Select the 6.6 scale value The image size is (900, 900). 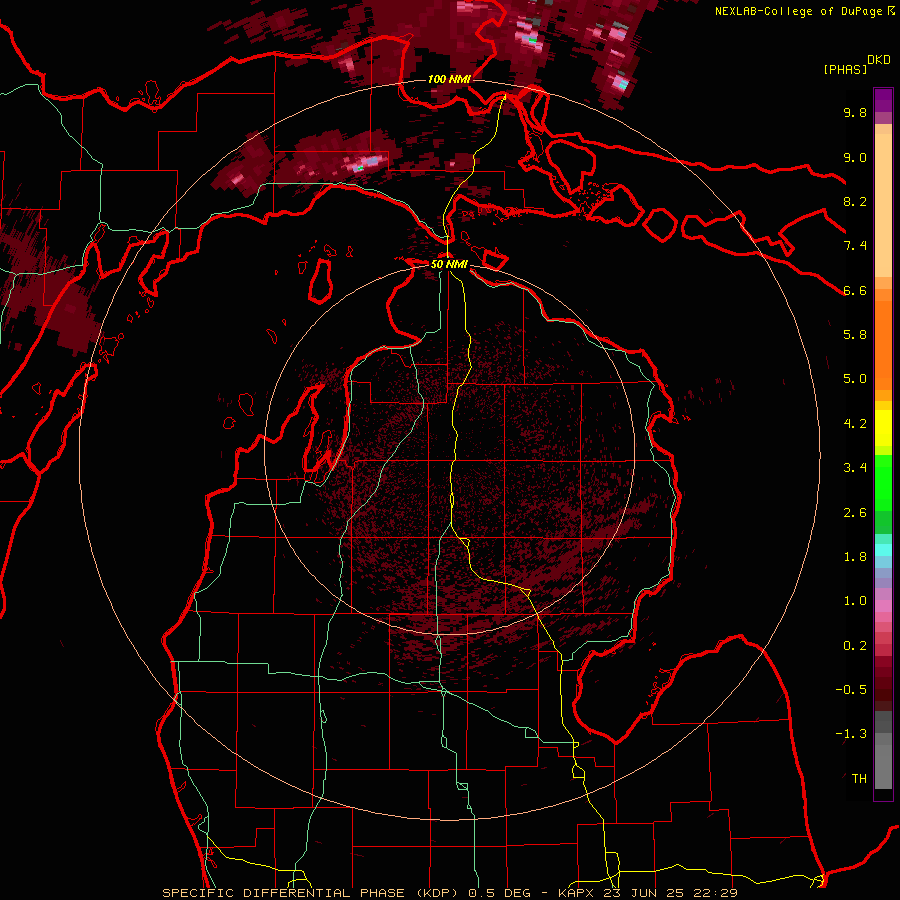[x=855, y=290]
